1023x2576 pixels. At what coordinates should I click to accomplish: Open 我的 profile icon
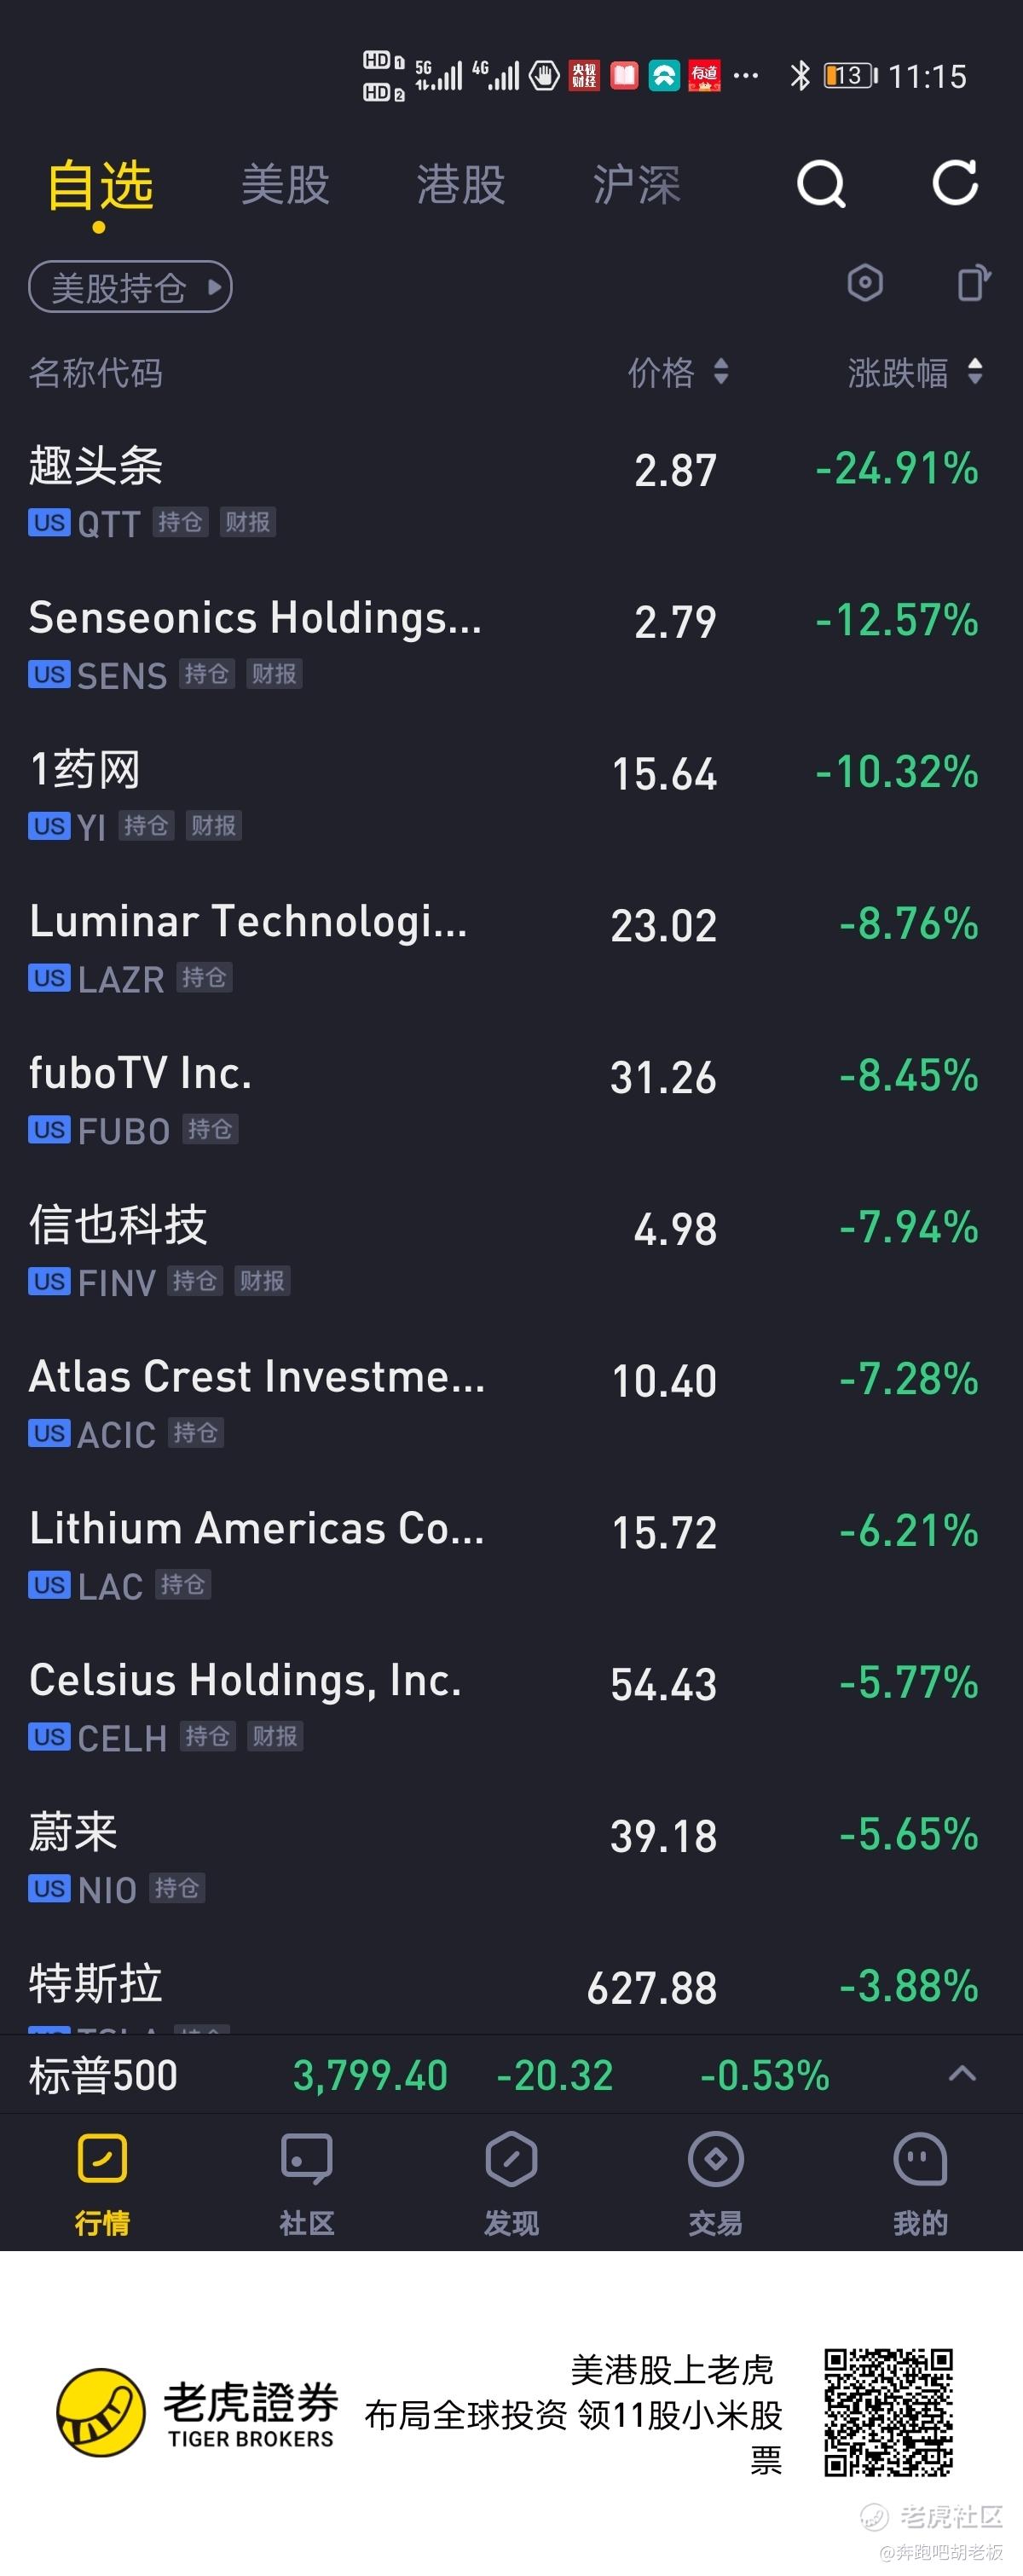920,2160
